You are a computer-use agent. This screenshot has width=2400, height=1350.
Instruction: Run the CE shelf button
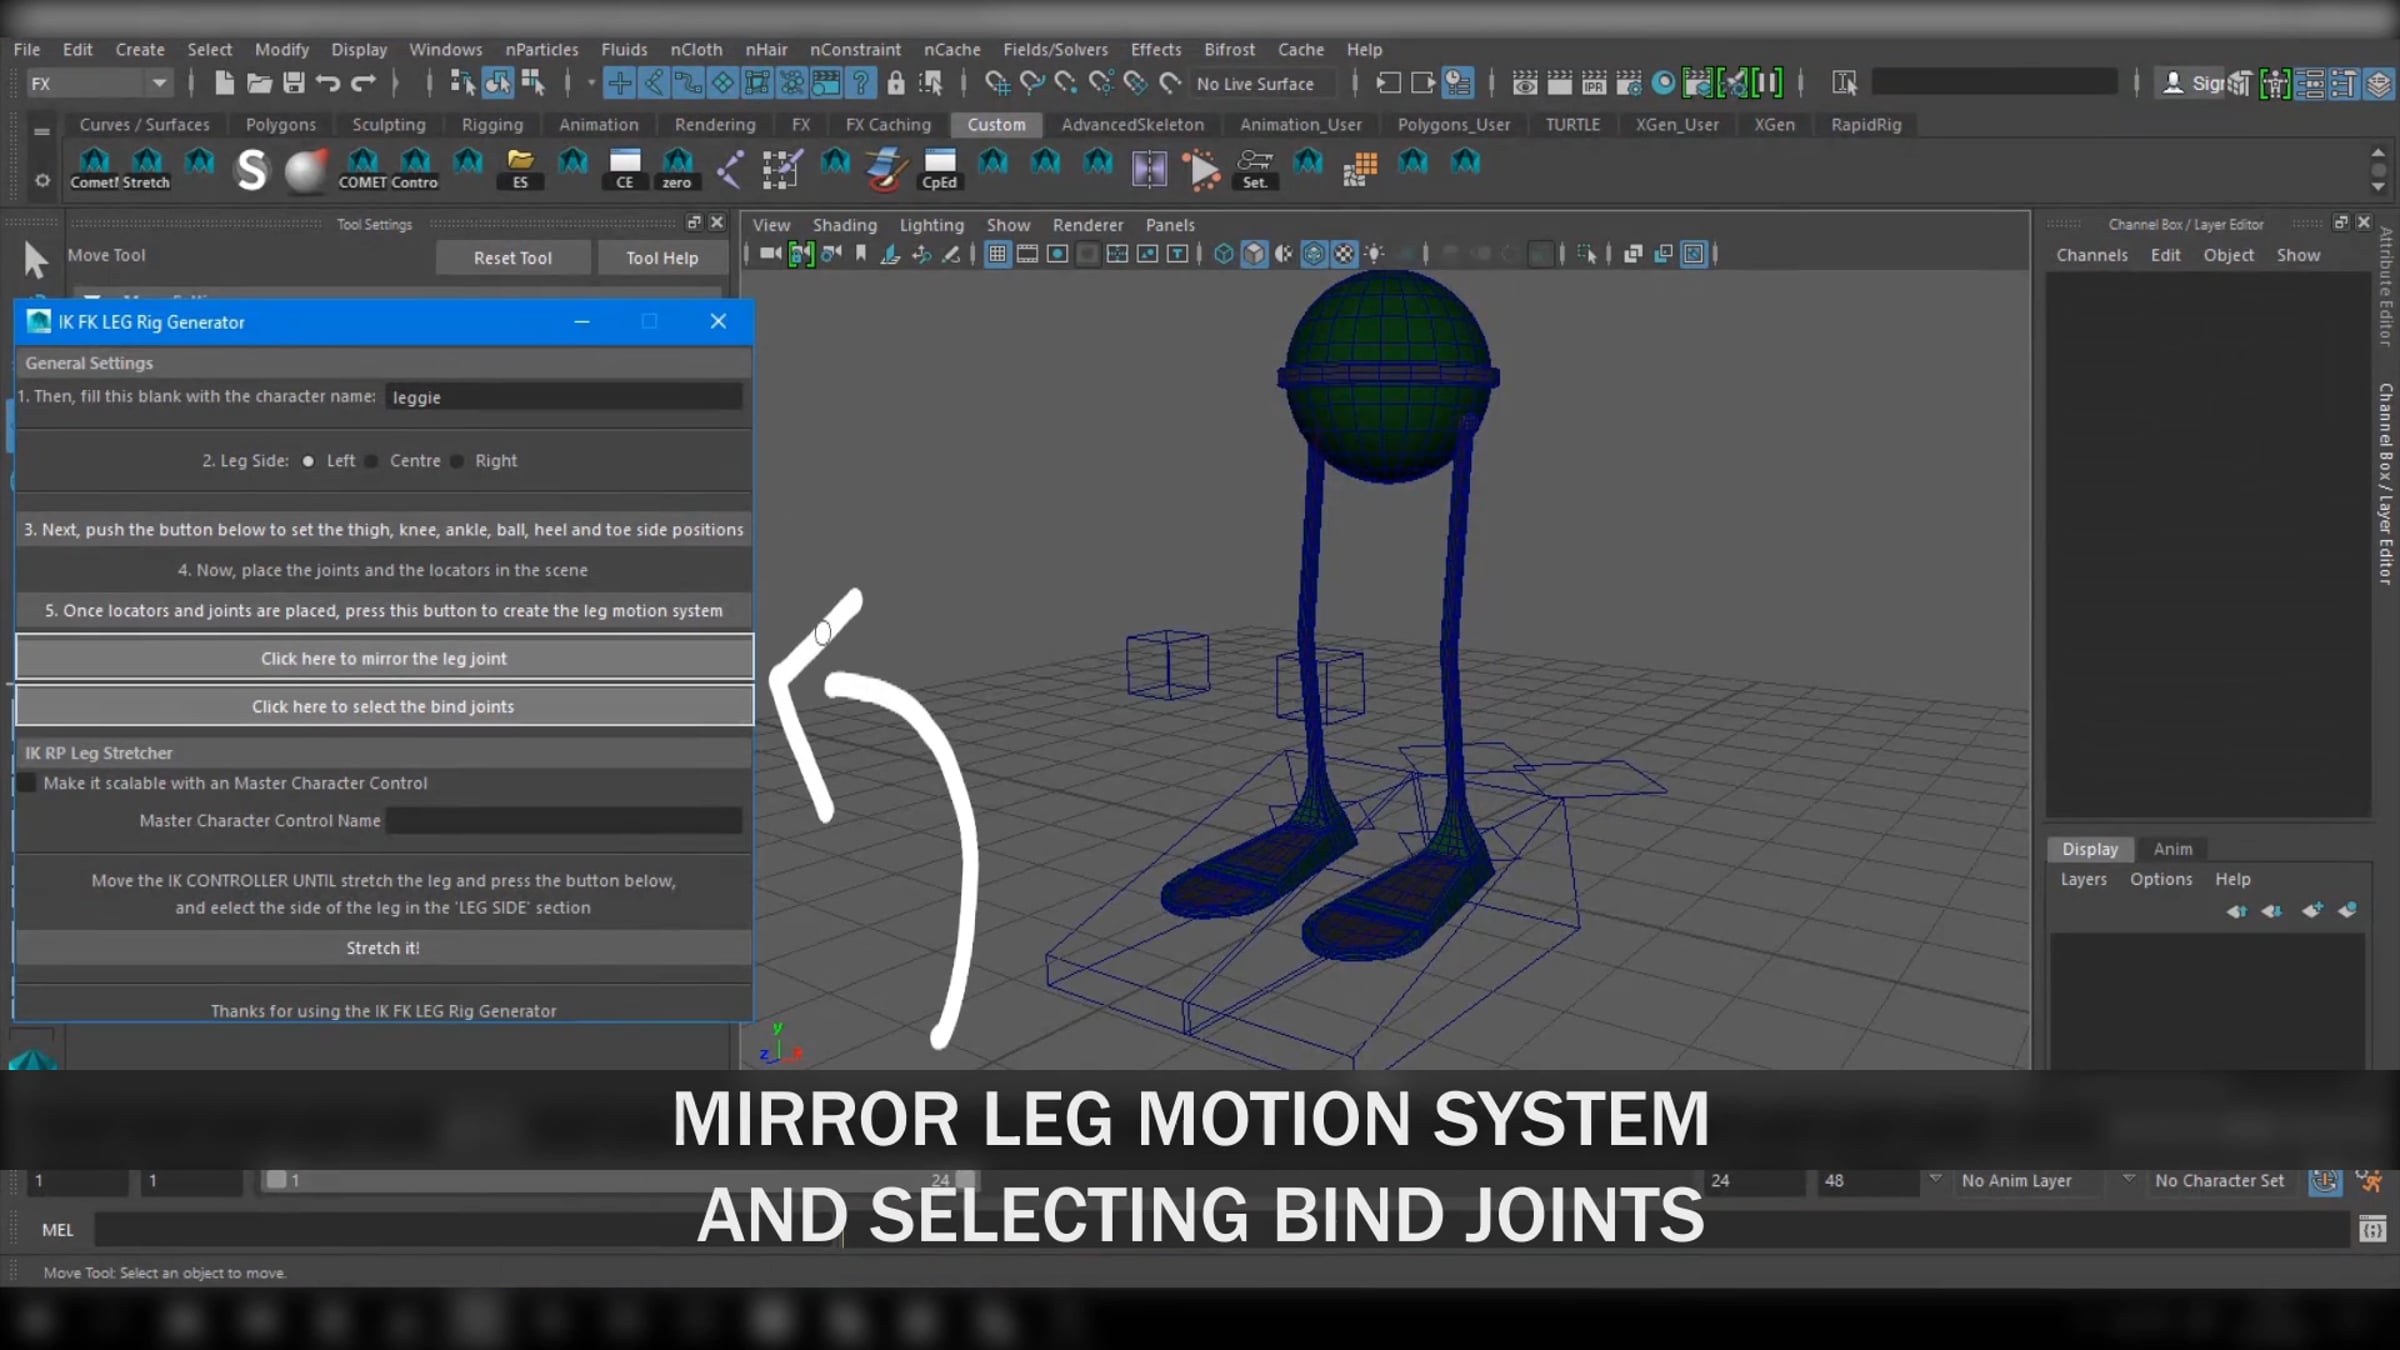(625, 170)
